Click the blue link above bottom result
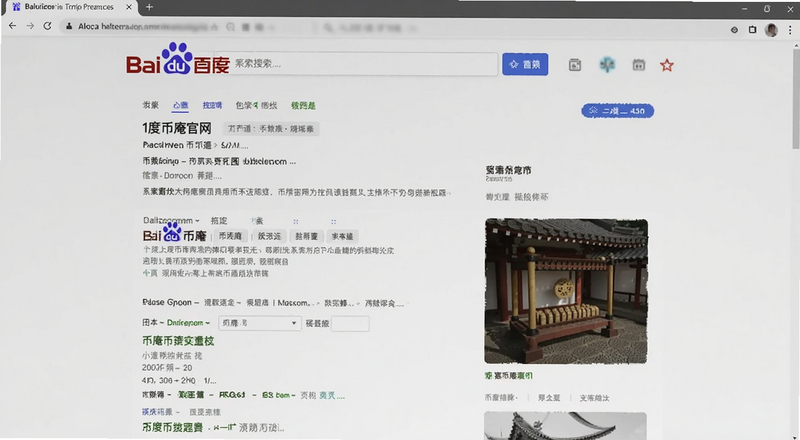This screenshot has height=440, width=800. point(157,411)
